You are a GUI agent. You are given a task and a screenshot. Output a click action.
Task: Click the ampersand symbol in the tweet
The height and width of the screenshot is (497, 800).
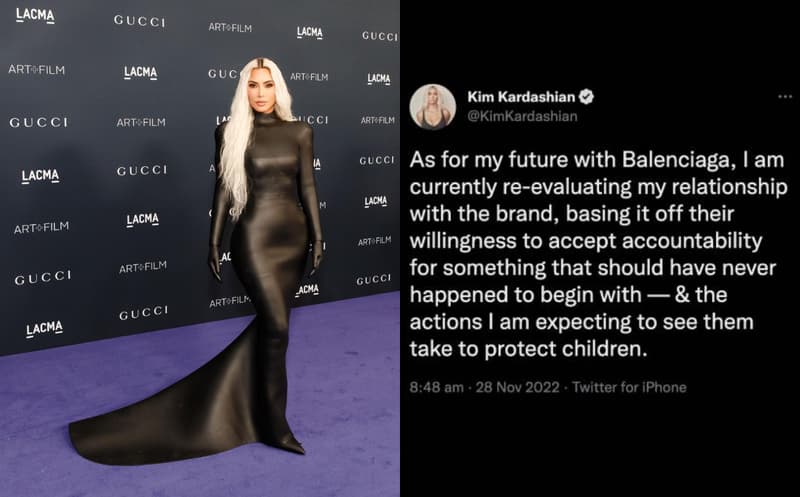click(x=683, y=295)
